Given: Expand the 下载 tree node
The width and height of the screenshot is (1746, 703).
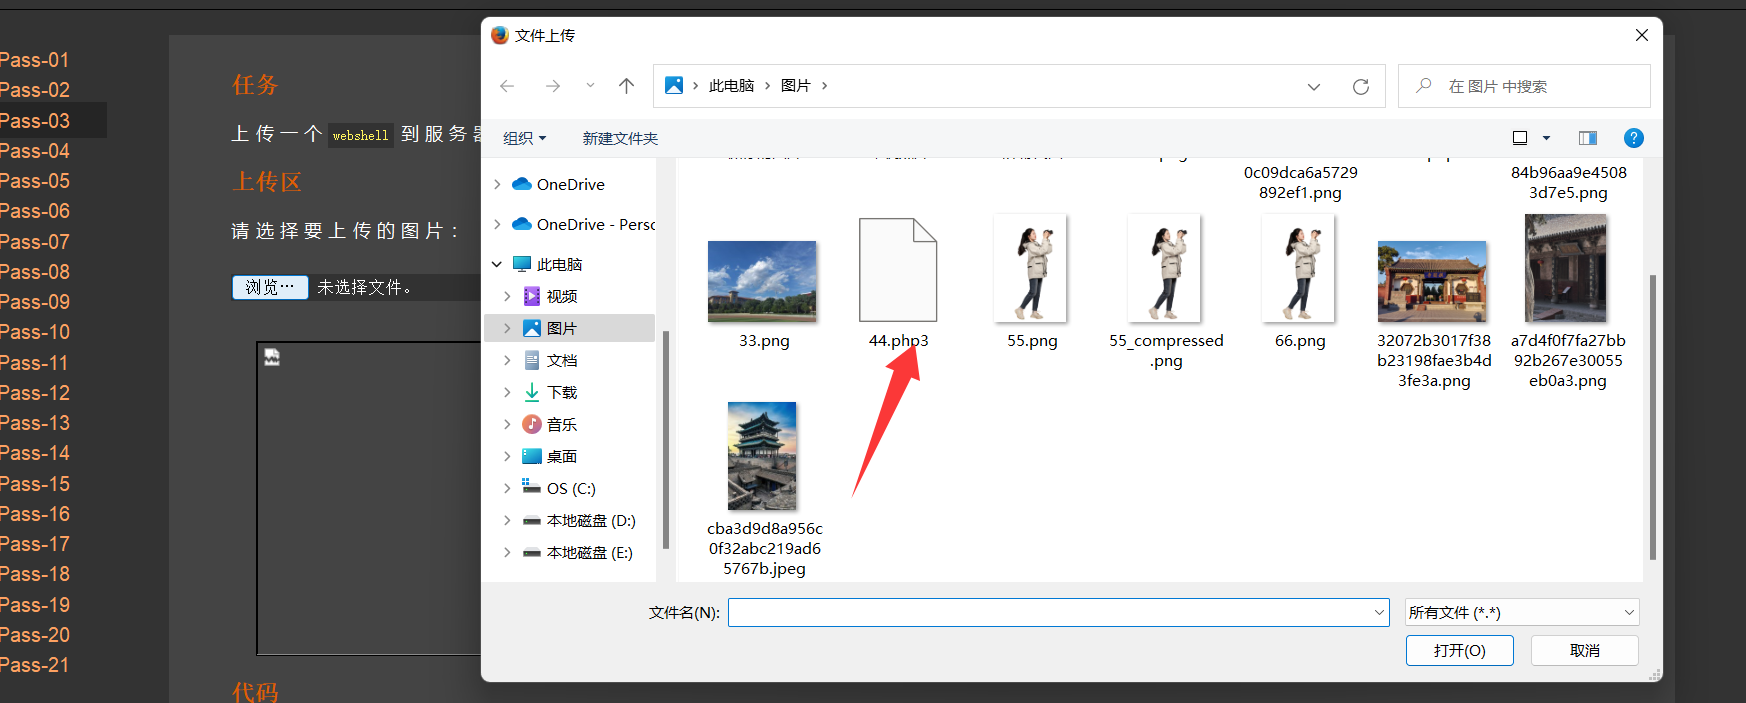Looking at the screenshot, I should coord(507,392).
